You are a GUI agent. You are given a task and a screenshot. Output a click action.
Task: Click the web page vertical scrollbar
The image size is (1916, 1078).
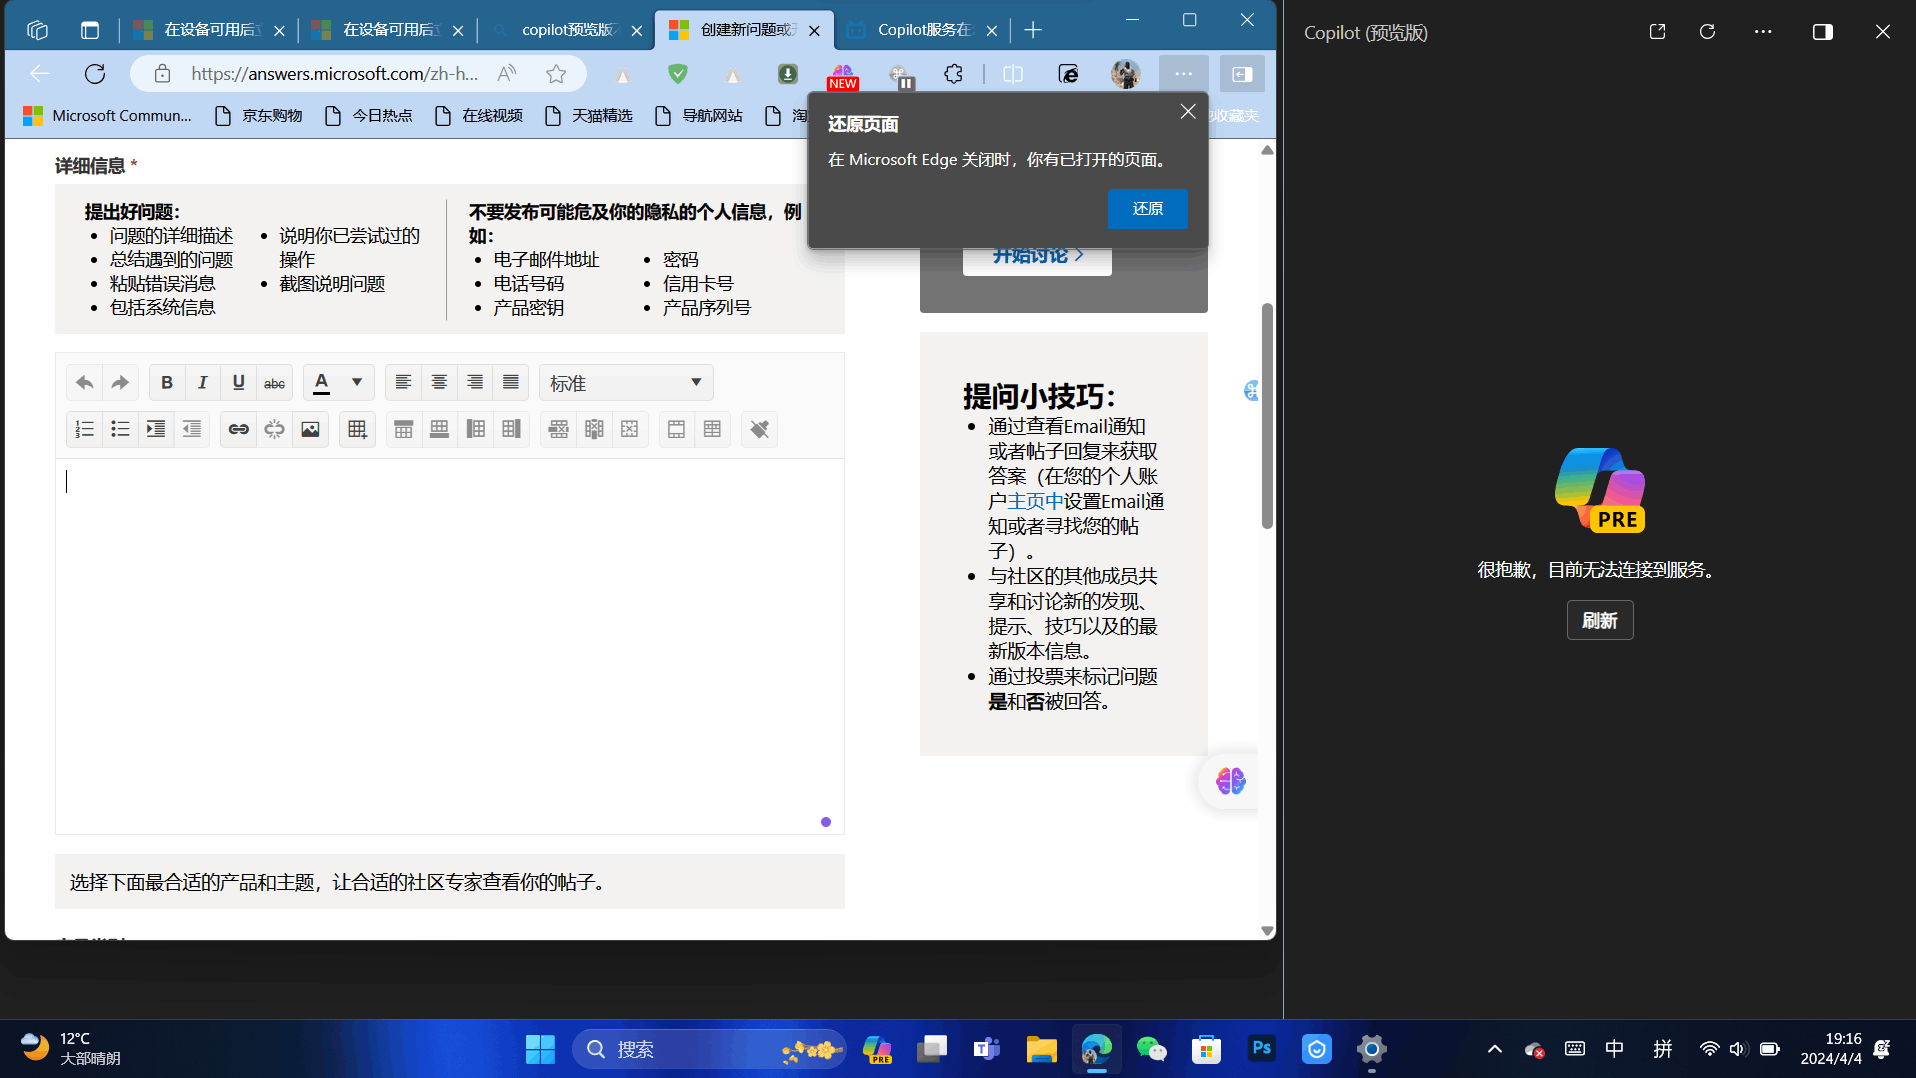click(x=1267, y=415)
